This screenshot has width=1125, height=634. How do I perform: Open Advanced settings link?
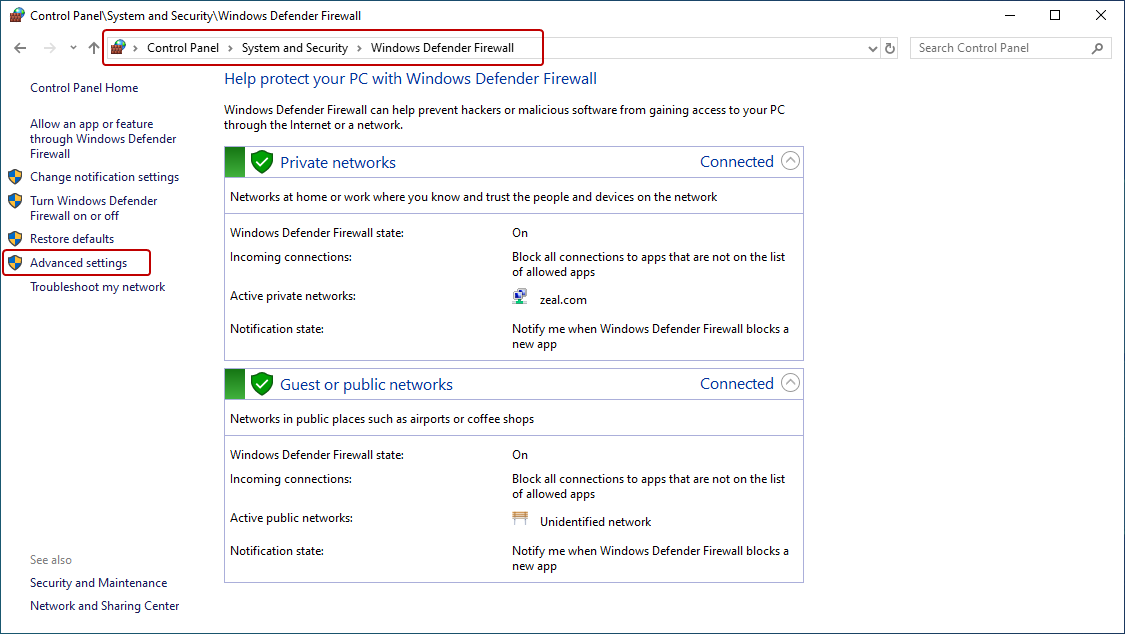(78, 263)
